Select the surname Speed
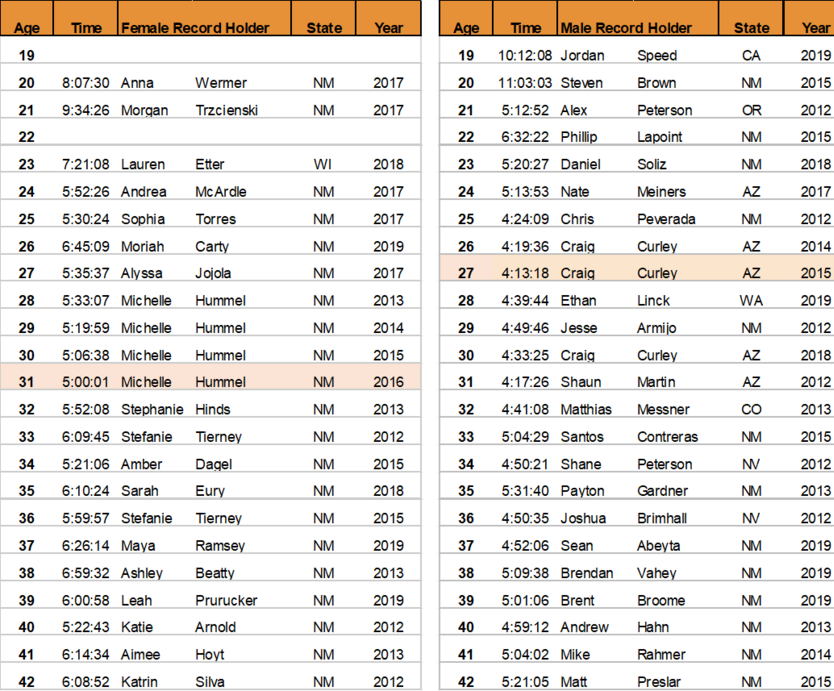Viewport: 834px width, 691px height. click(657, 56)
